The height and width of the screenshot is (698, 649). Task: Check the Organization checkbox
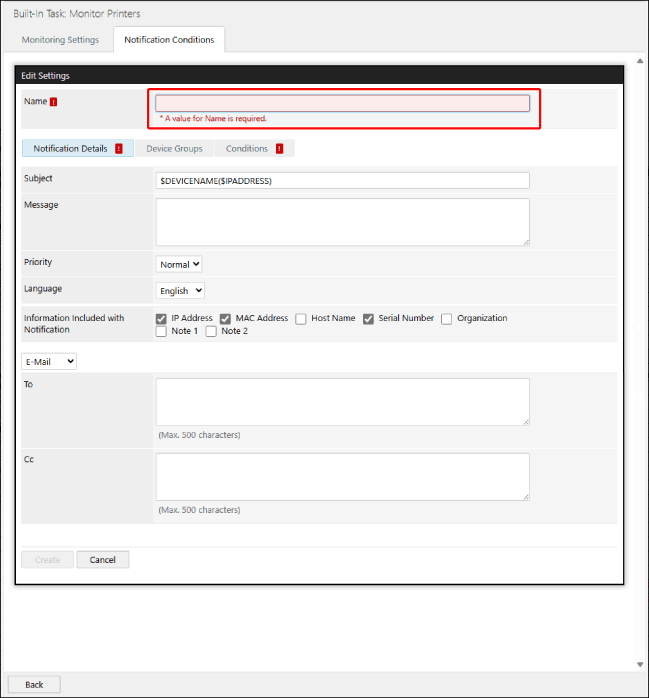[x=447, y=319]
